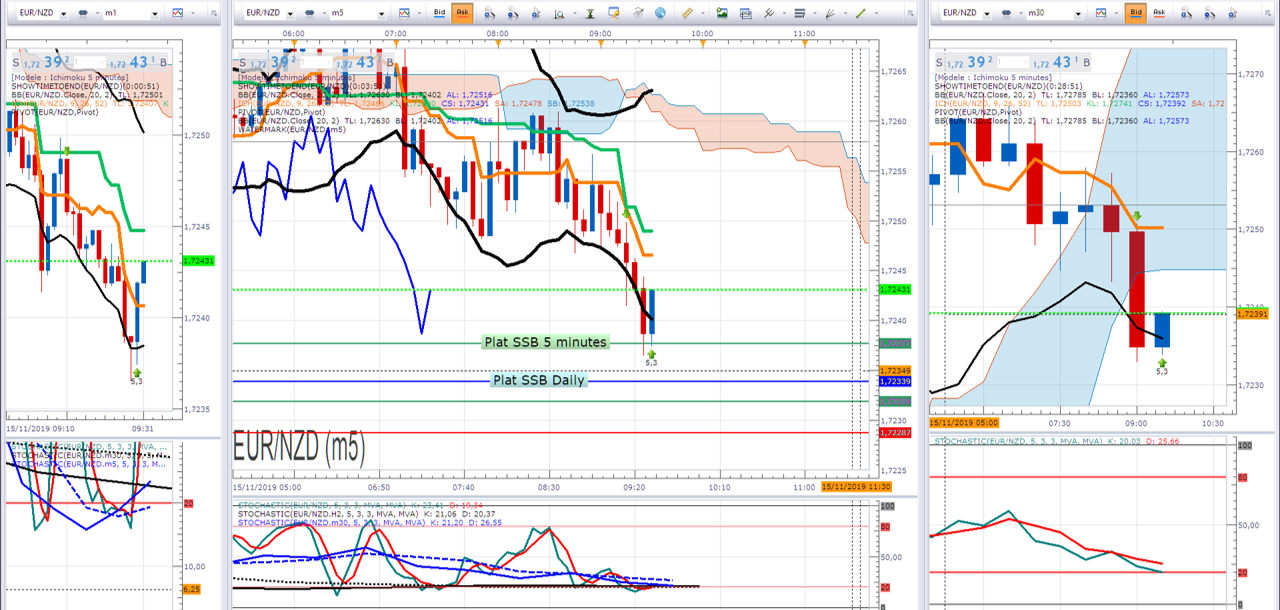Viewport: 1280px width, 610px height.
Task: Click the S sell button on the m5 chart
Action: (243, 62)
